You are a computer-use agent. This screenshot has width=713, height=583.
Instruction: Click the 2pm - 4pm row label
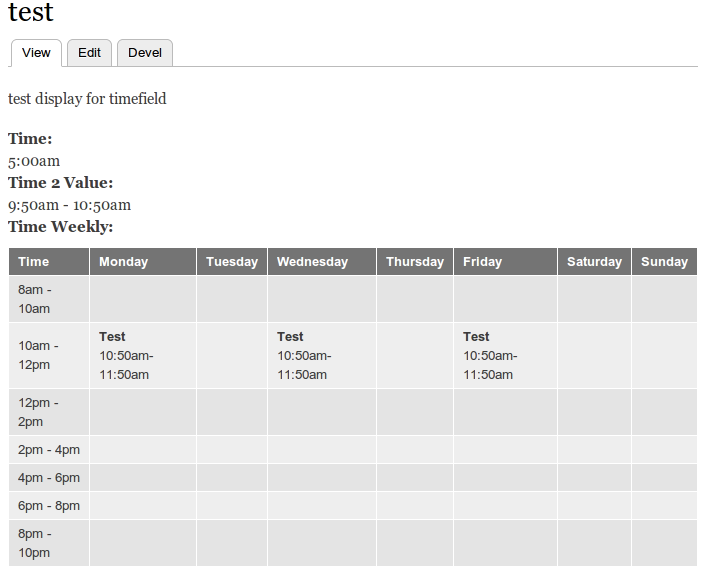pyautogui.click(x=49, y=450)
